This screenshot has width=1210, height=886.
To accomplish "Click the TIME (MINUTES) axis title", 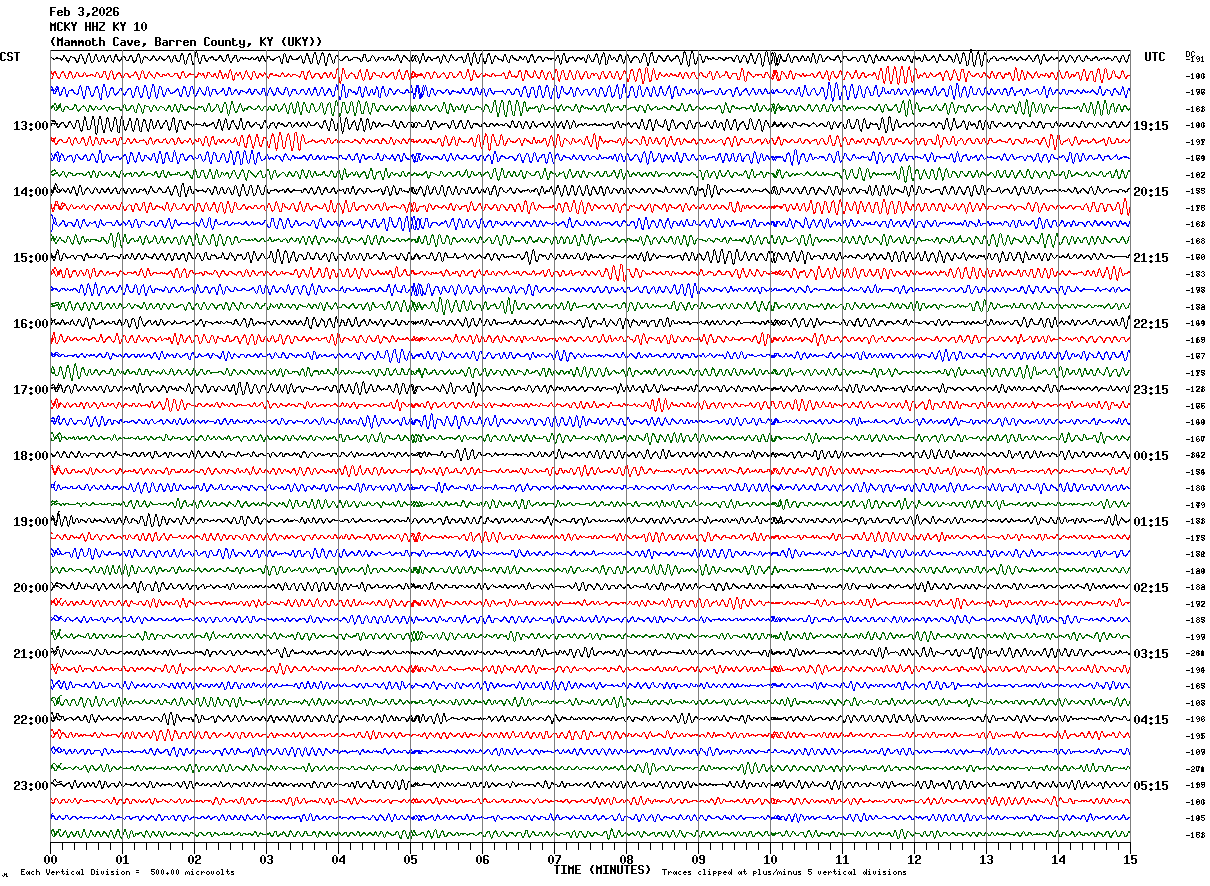I will [602, 870].
